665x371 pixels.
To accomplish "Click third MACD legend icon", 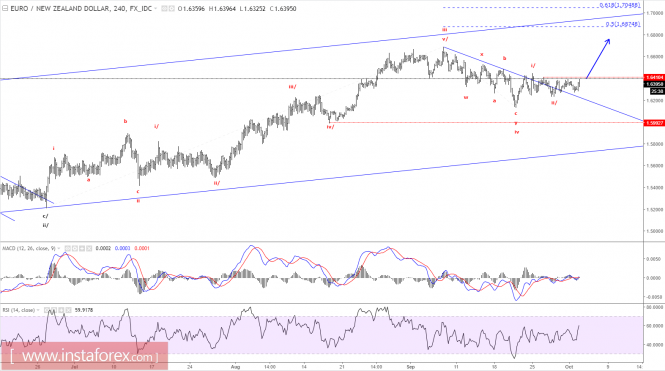I will point(82,248).
